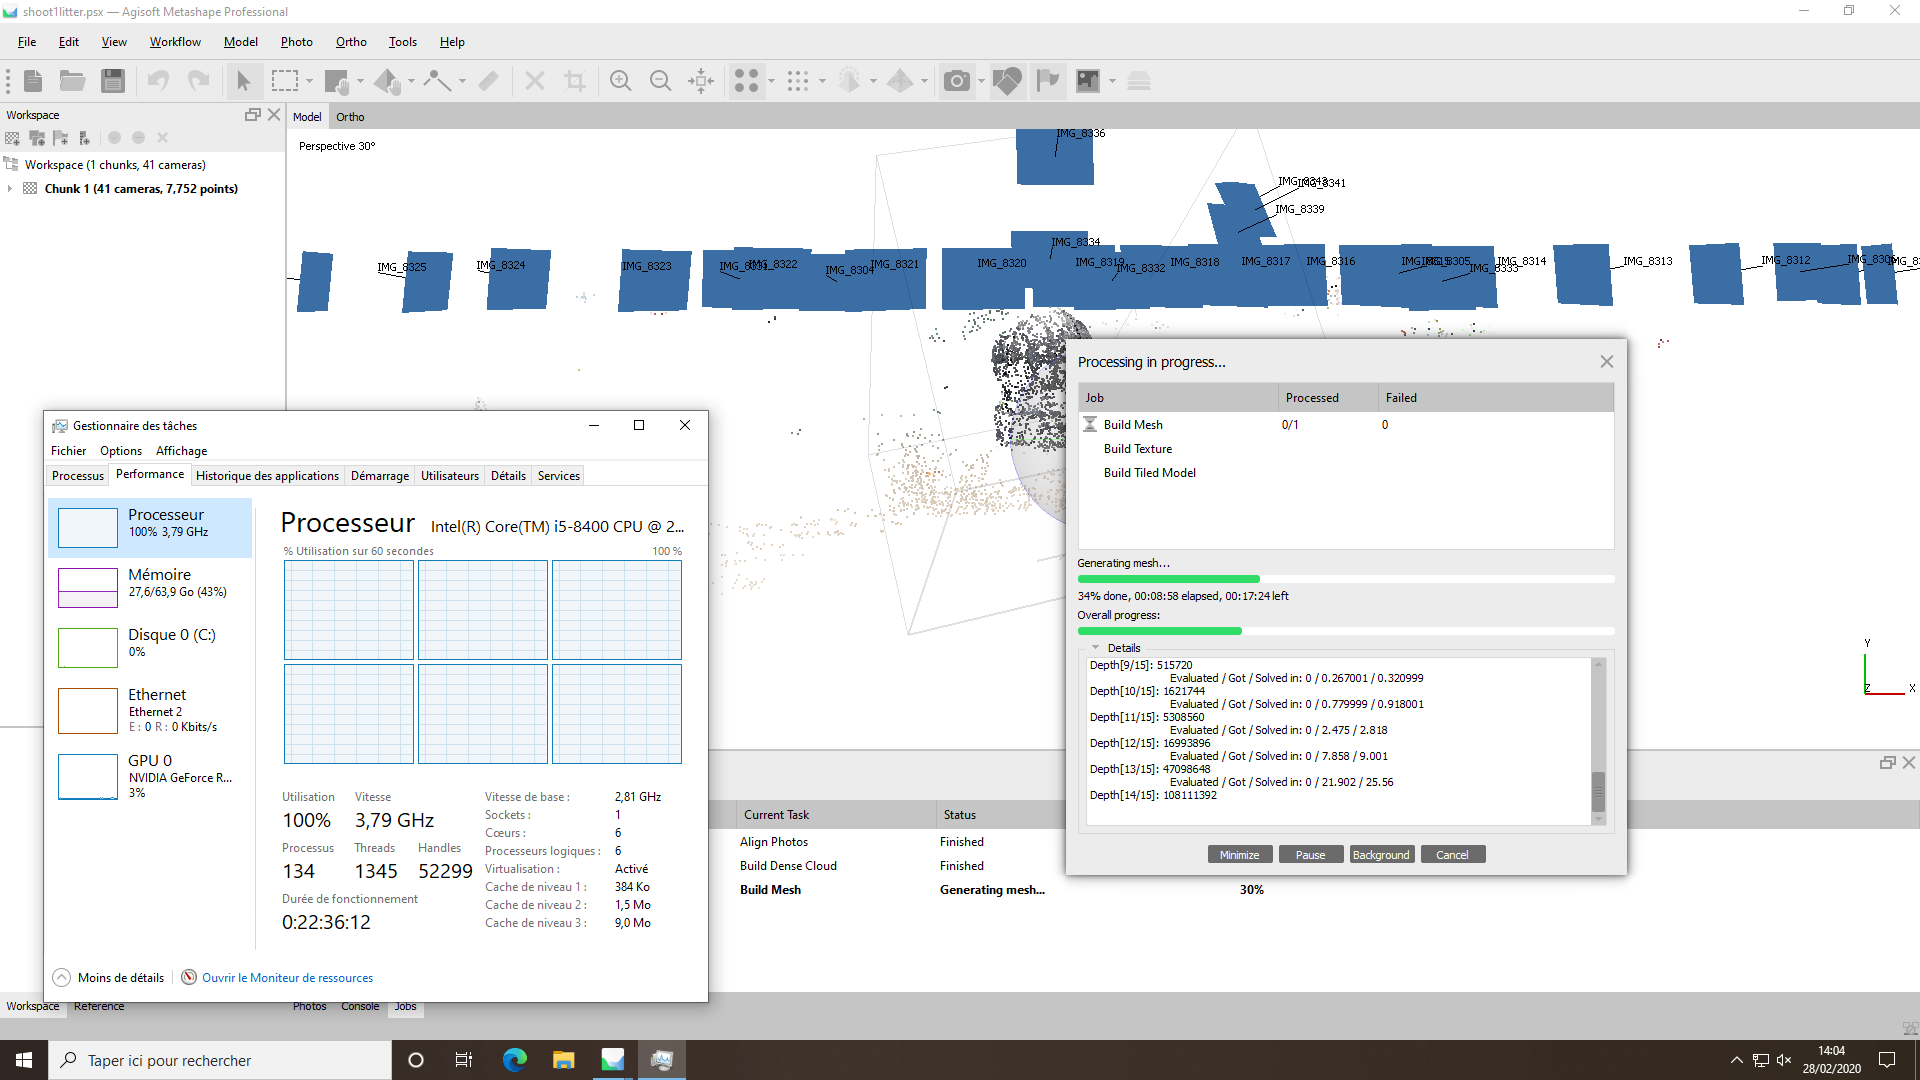Viewport: 1920px width, 1080px height.
Task: Select the Ruler measurement tool
Action: coord(489,81)
